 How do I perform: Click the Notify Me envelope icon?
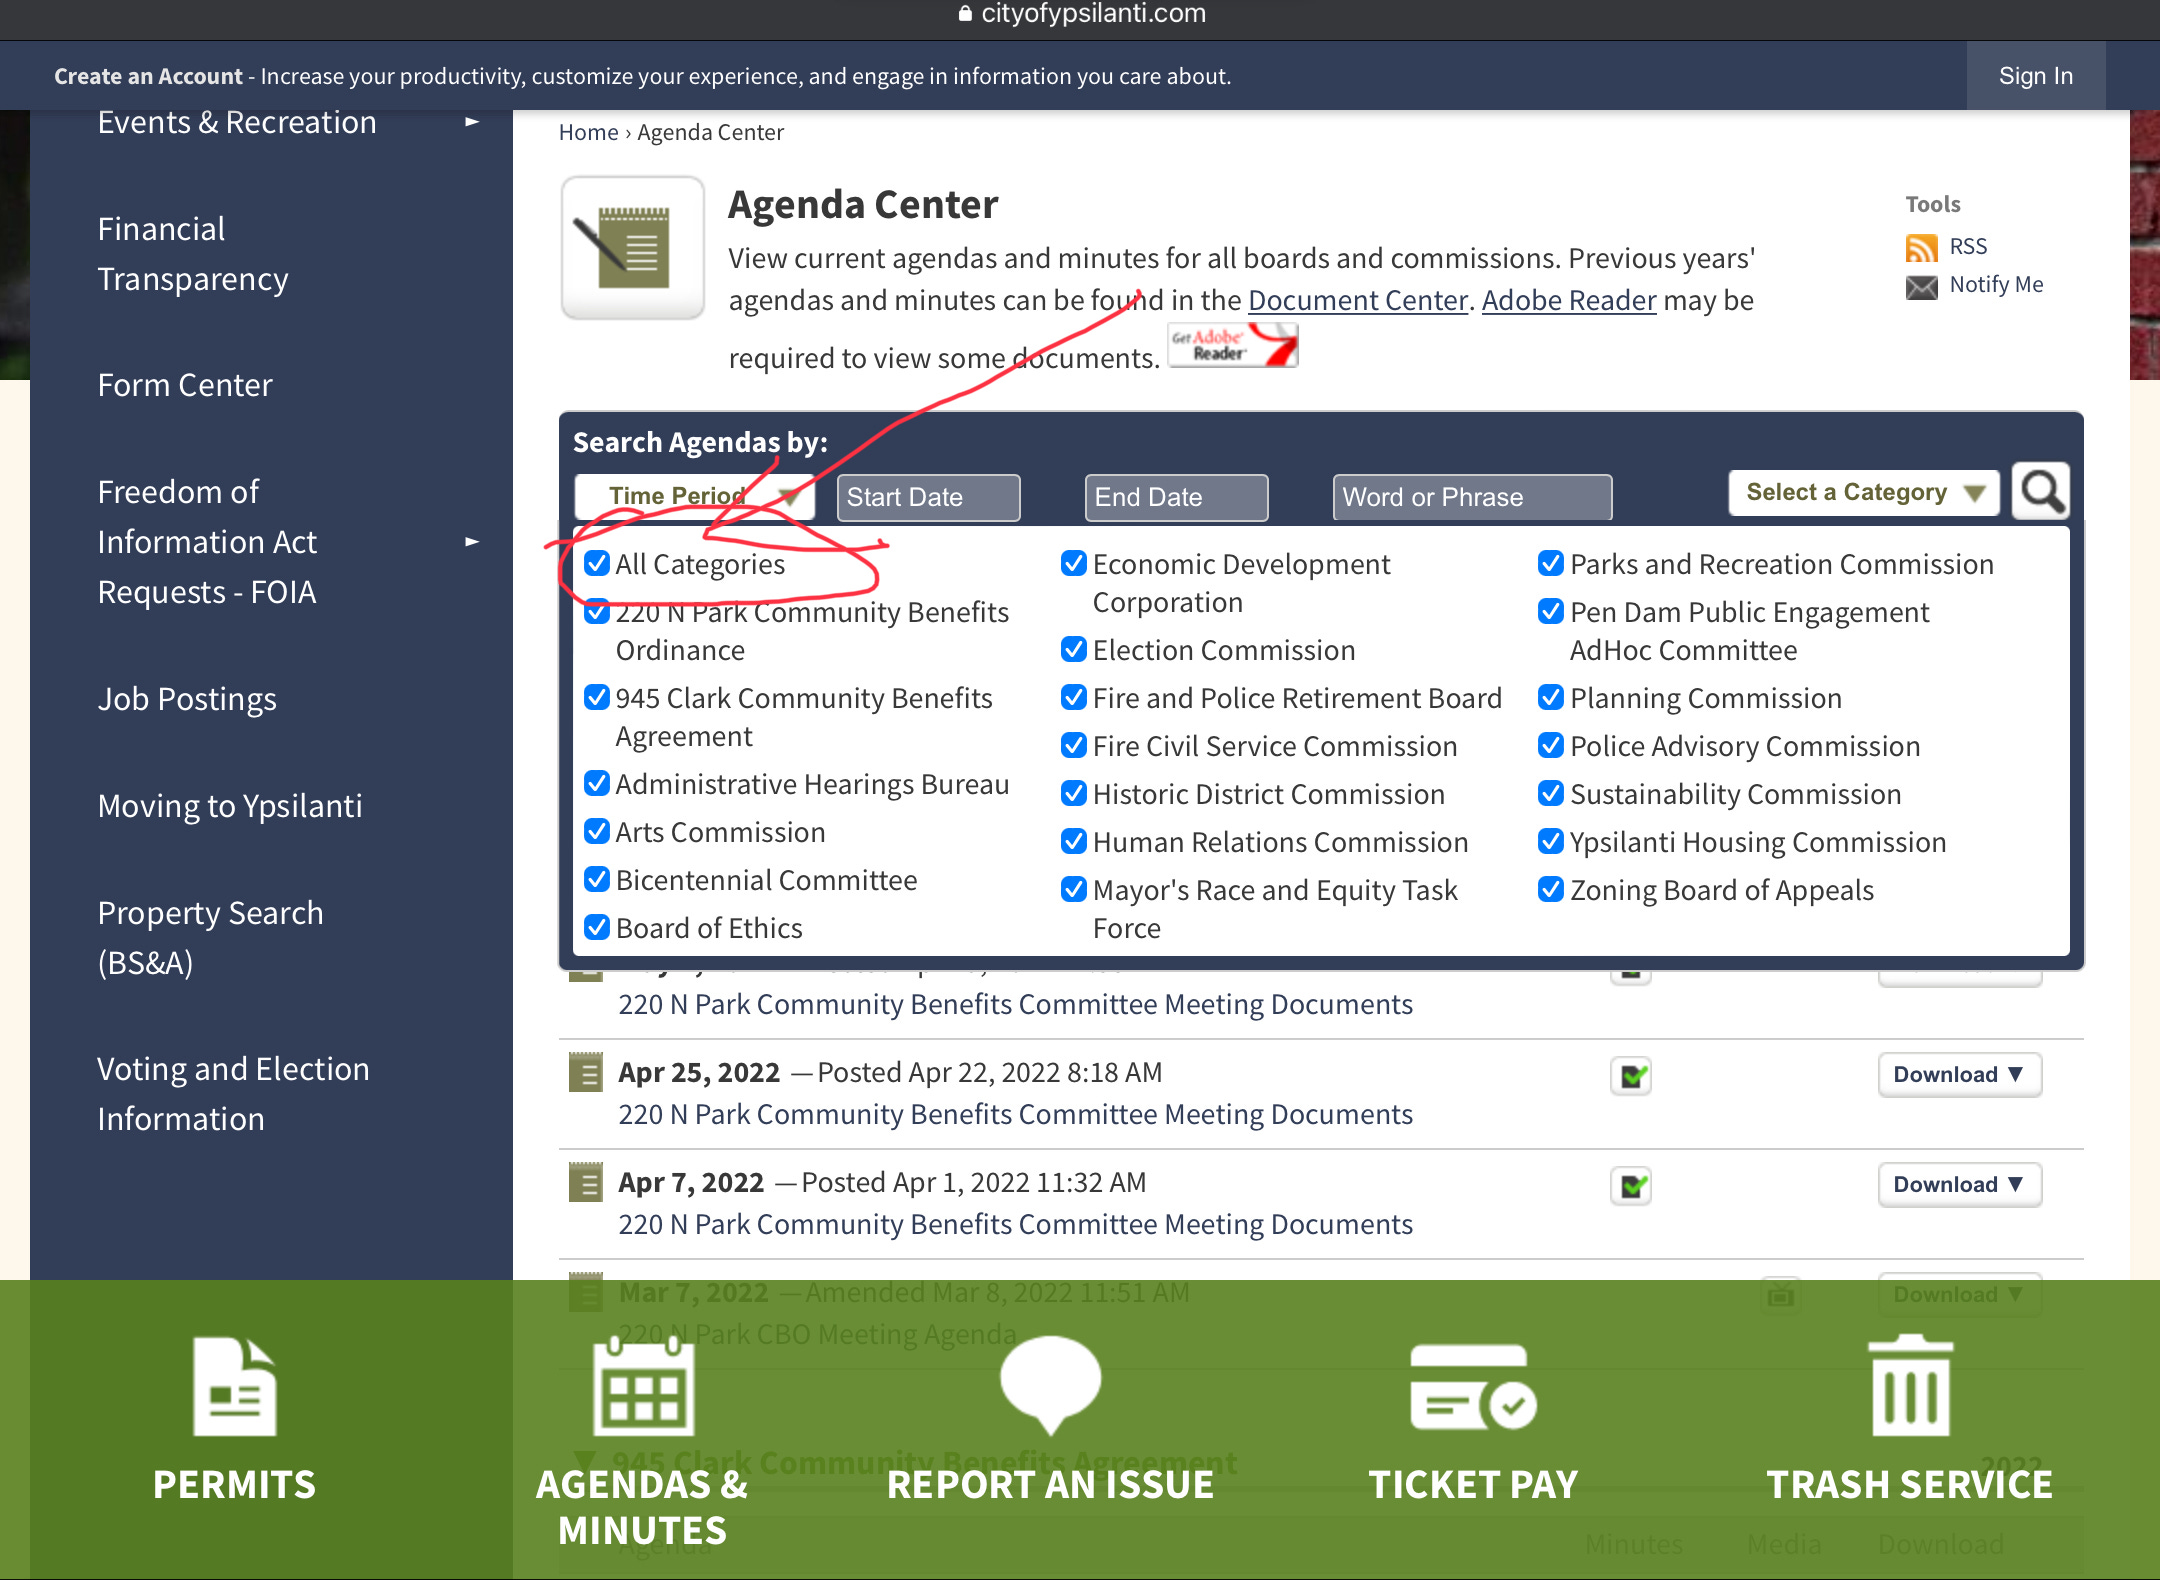1921,287
